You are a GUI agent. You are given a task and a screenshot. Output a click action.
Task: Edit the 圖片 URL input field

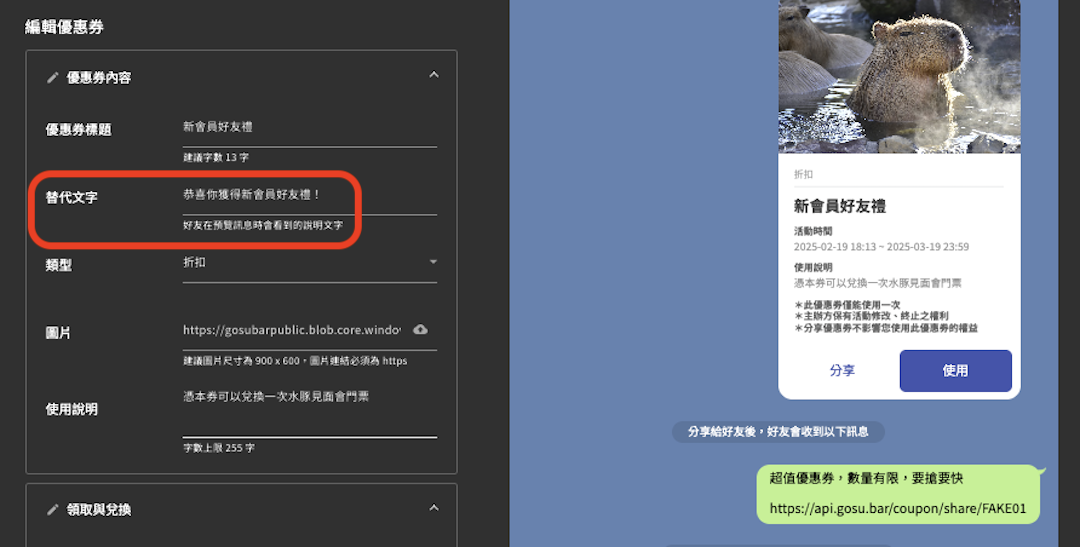(x=292, y=330)
